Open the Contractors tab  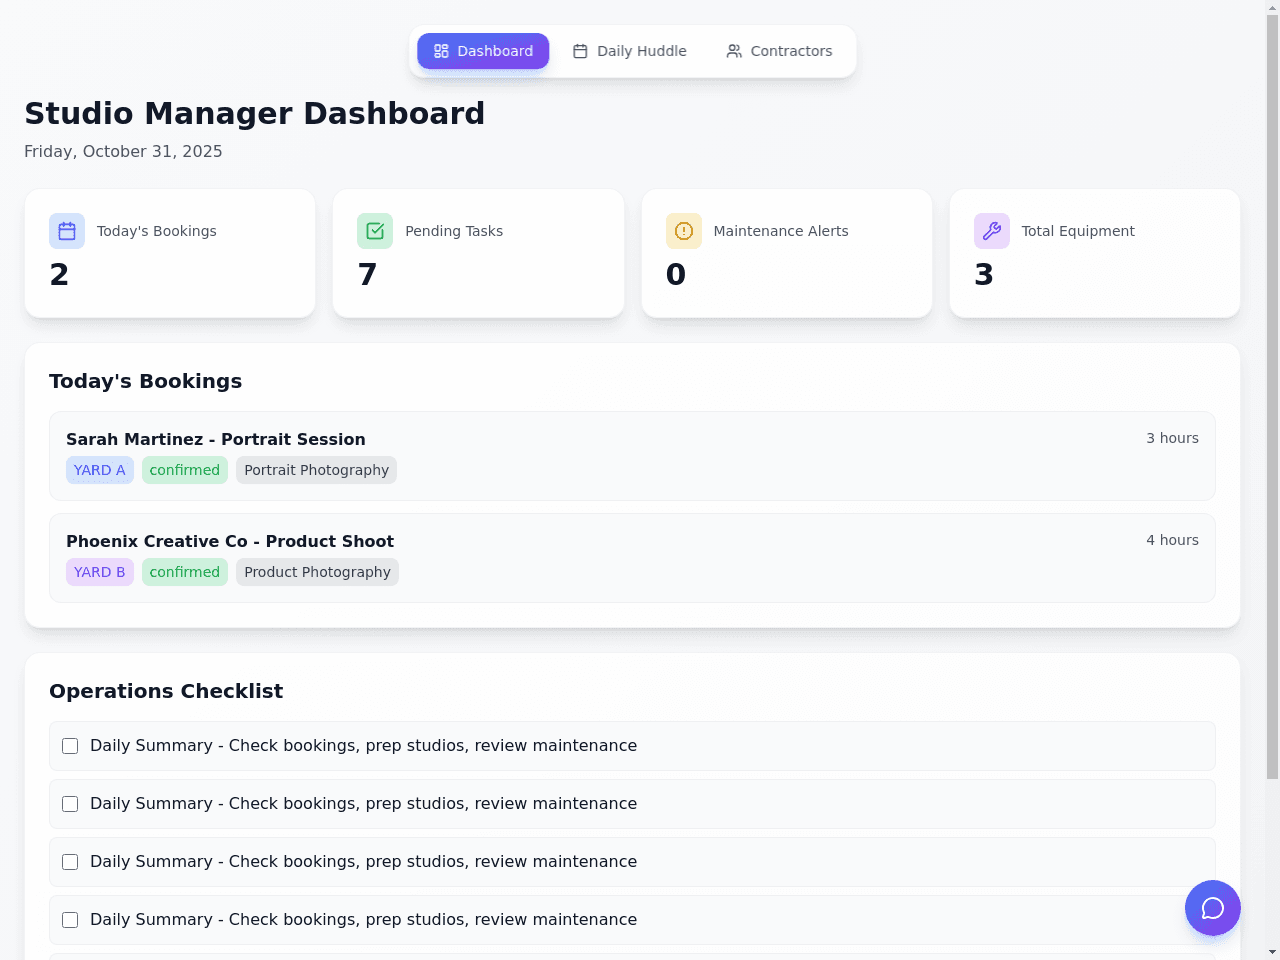(x=779, y=51)
